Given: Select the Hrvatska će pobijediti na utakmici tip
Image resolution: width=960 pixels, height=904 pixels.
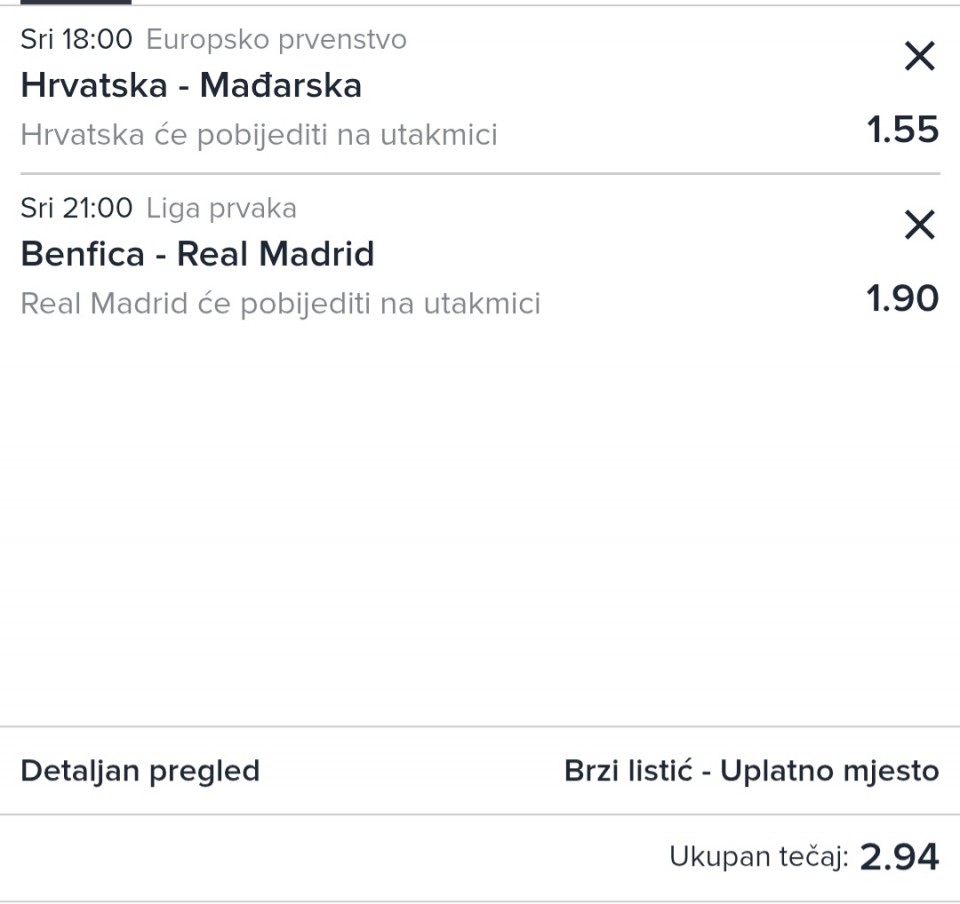Looking at the screenshot, I should click(259, 135).
